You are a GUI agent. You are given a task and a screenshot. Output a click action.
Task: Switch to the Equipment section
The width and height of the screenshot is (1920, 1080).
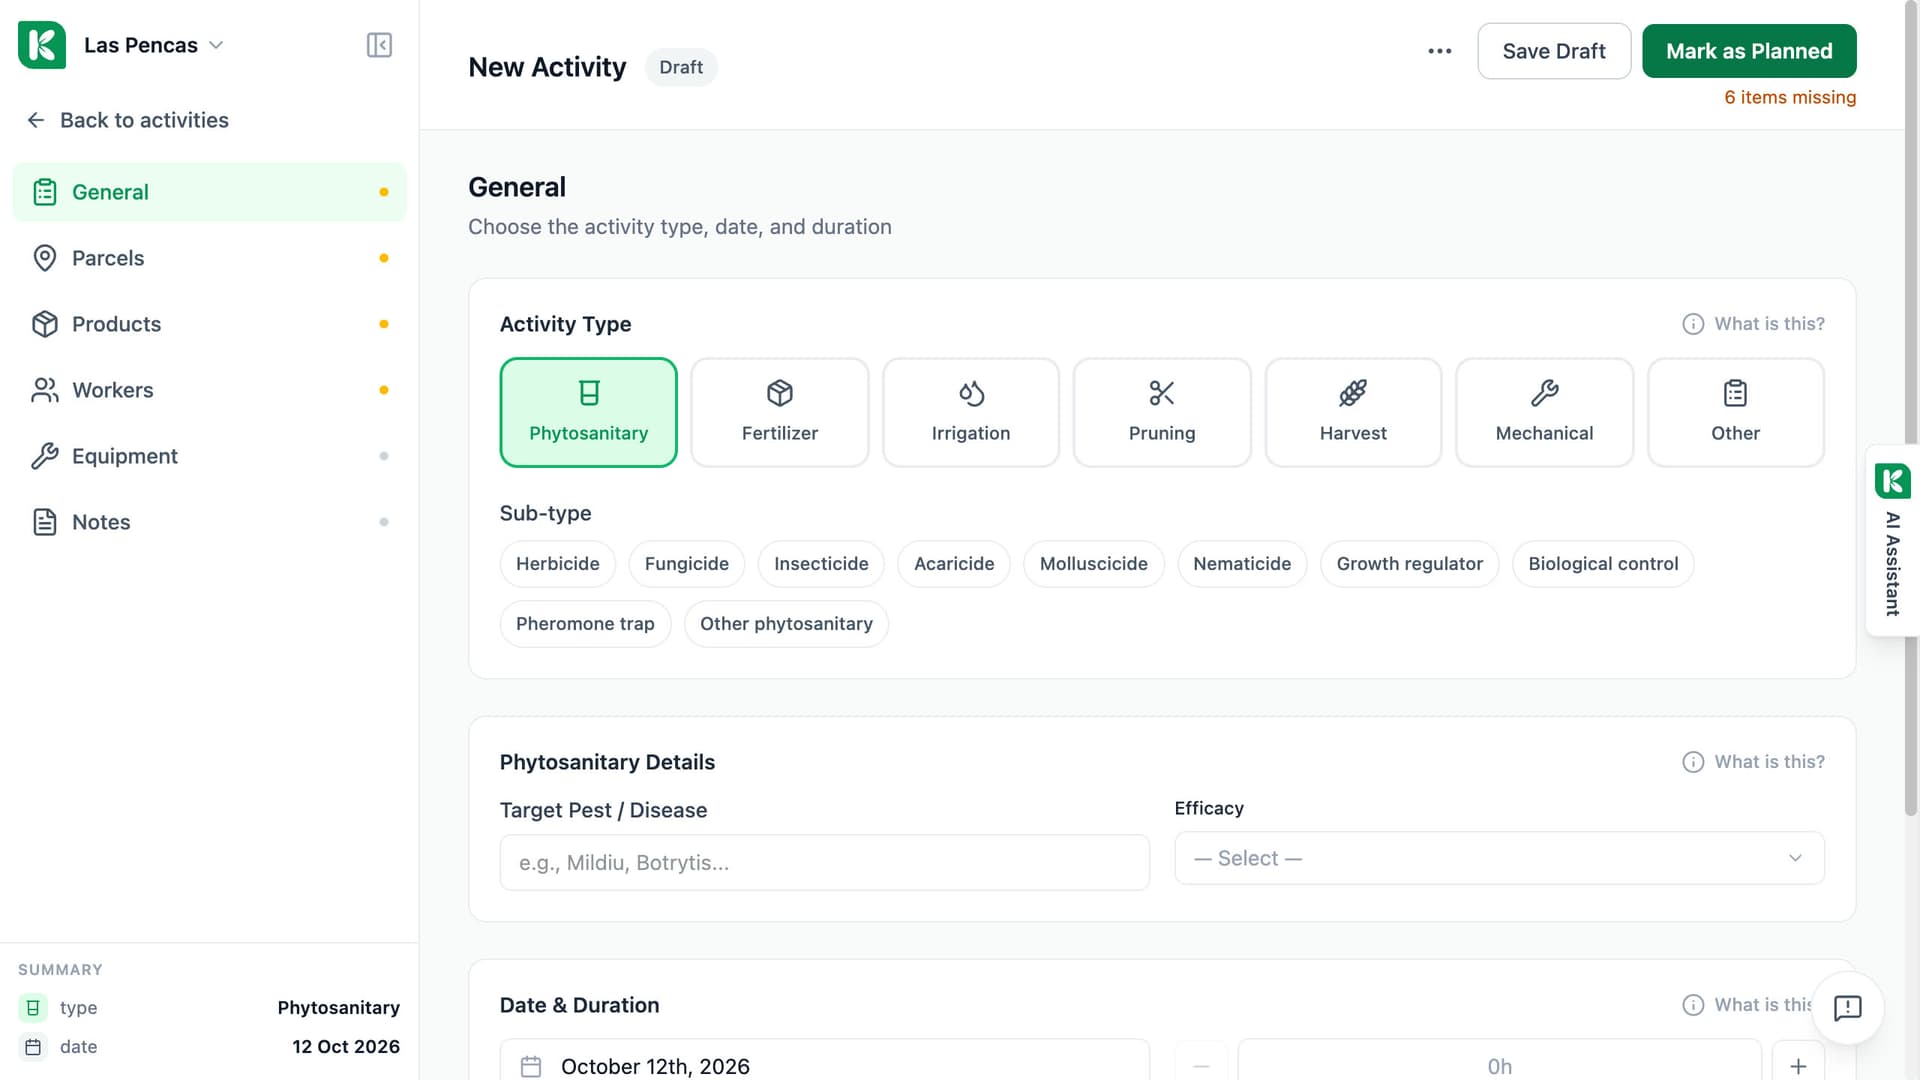(209, 456)
